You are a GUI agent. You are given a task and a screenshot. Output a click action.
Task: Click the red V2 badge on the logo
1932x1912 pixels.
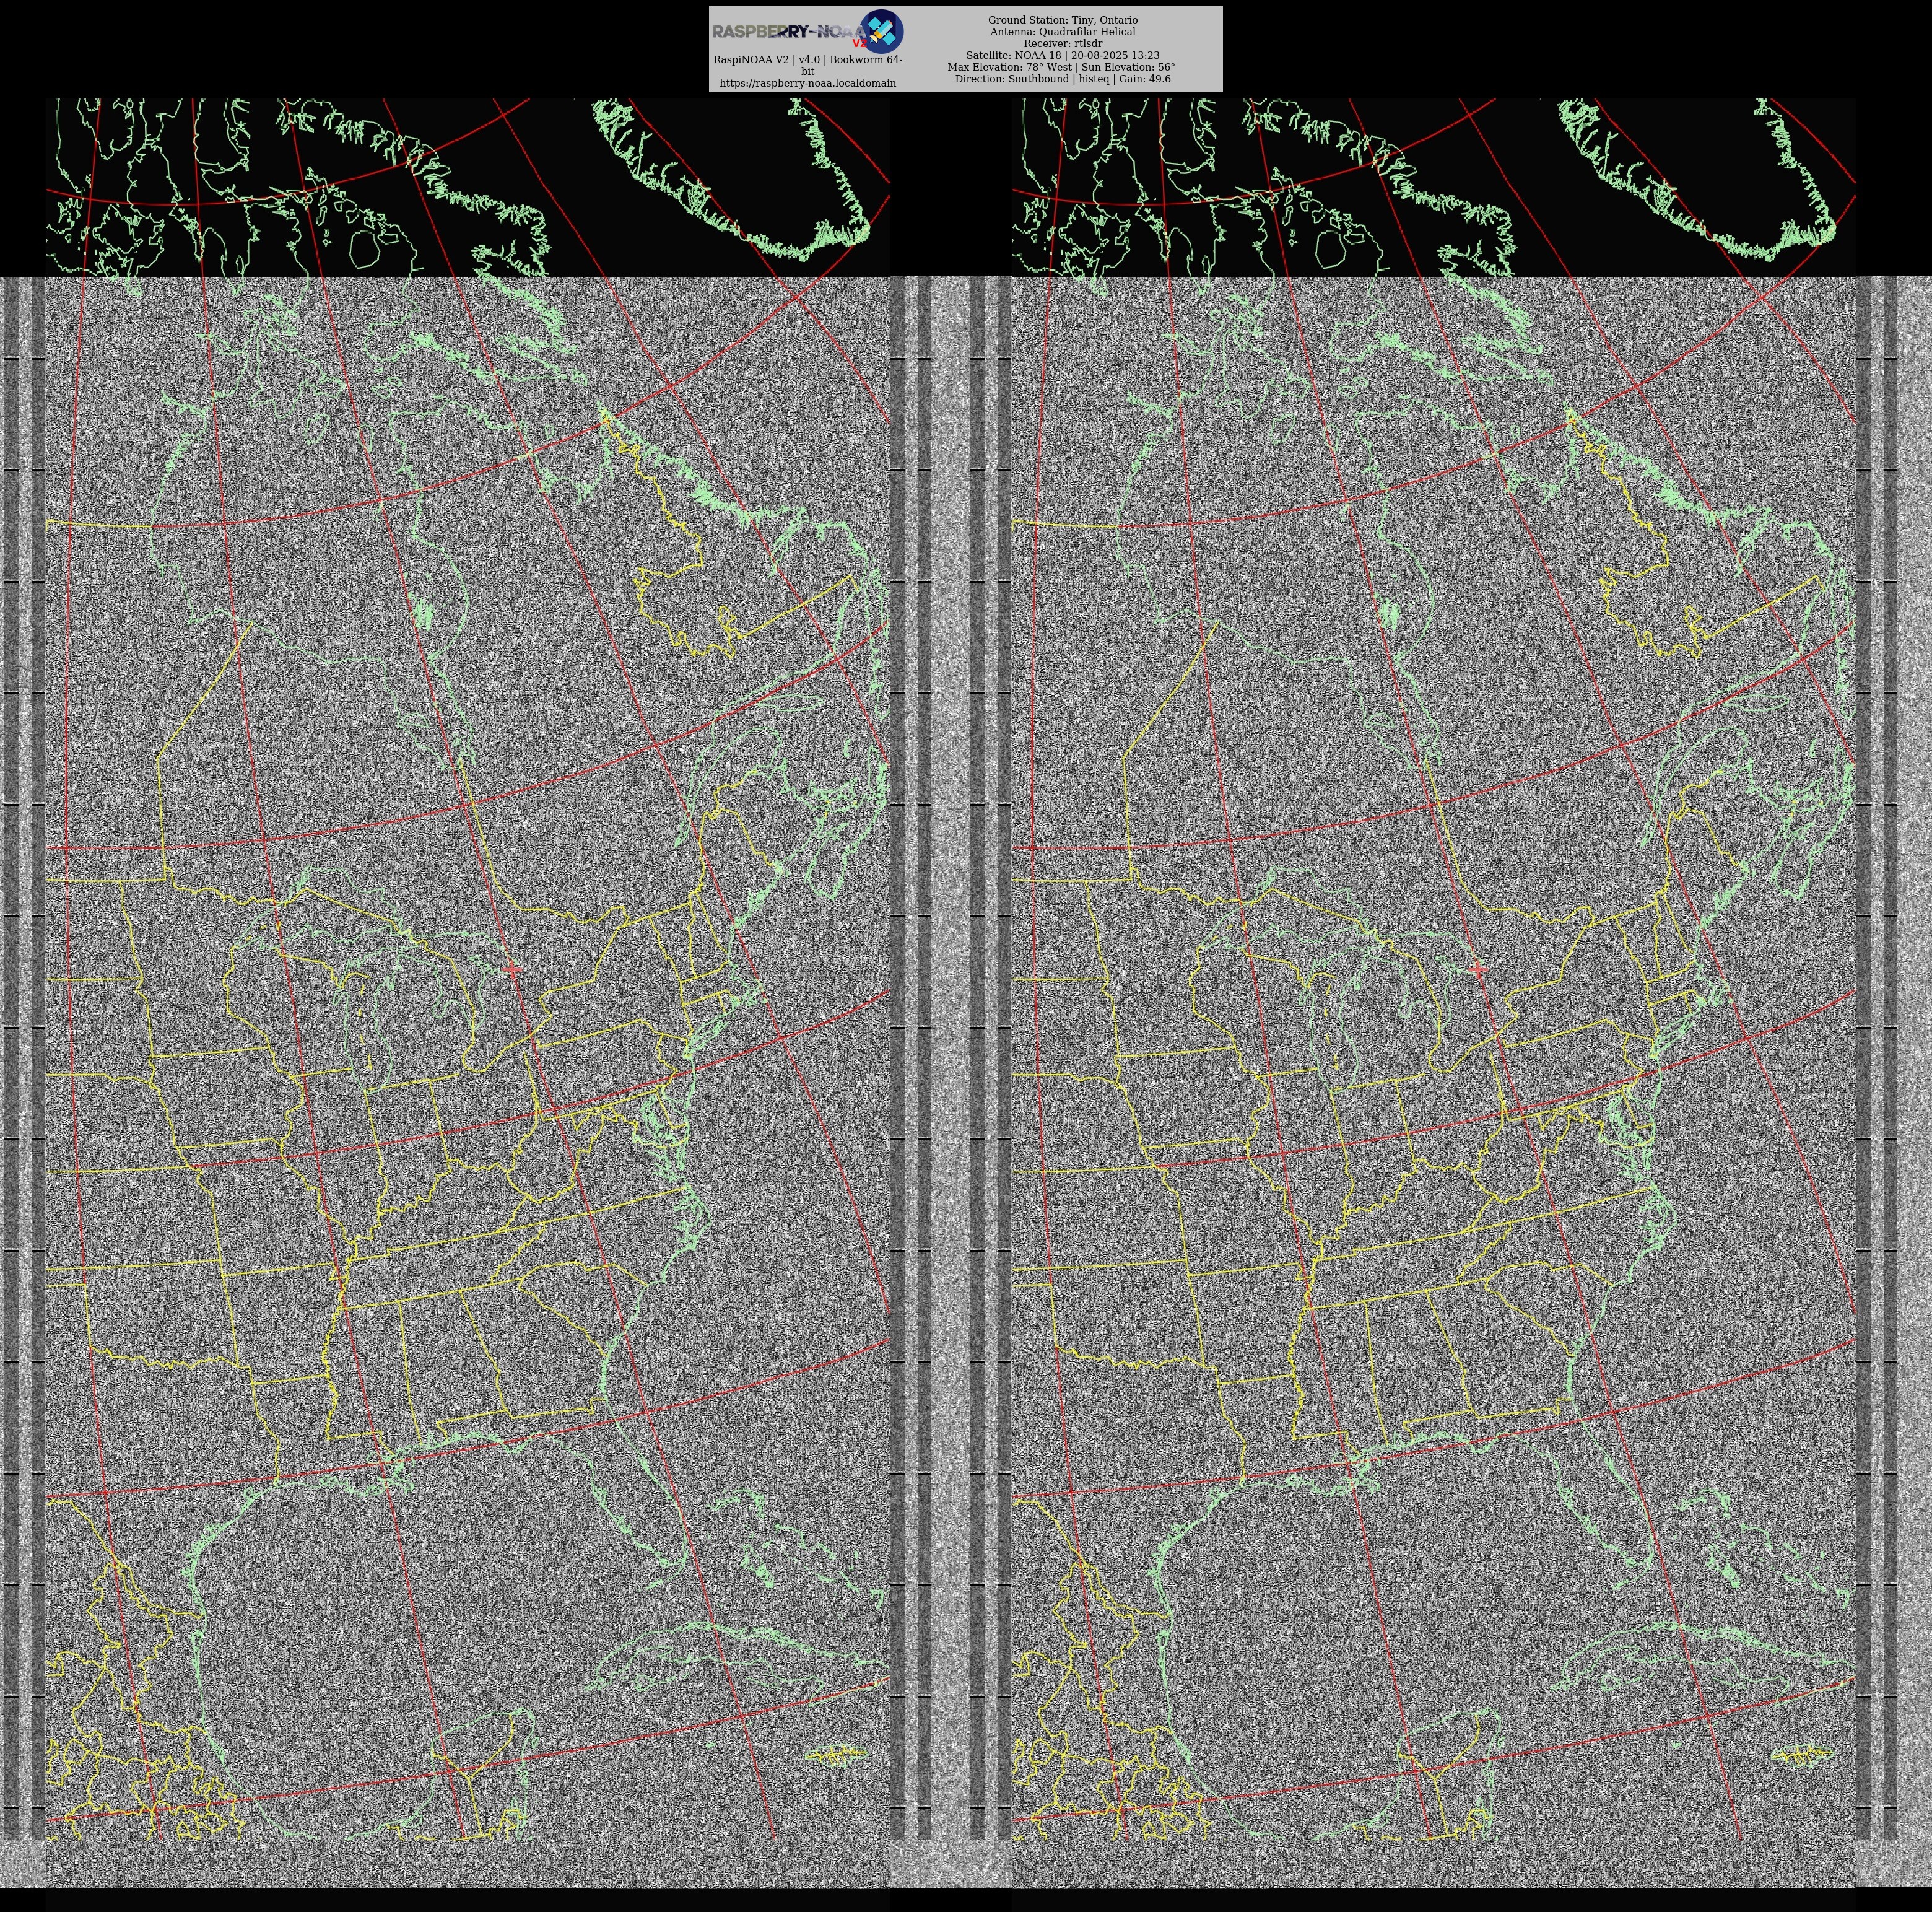(x=859, y=44)
